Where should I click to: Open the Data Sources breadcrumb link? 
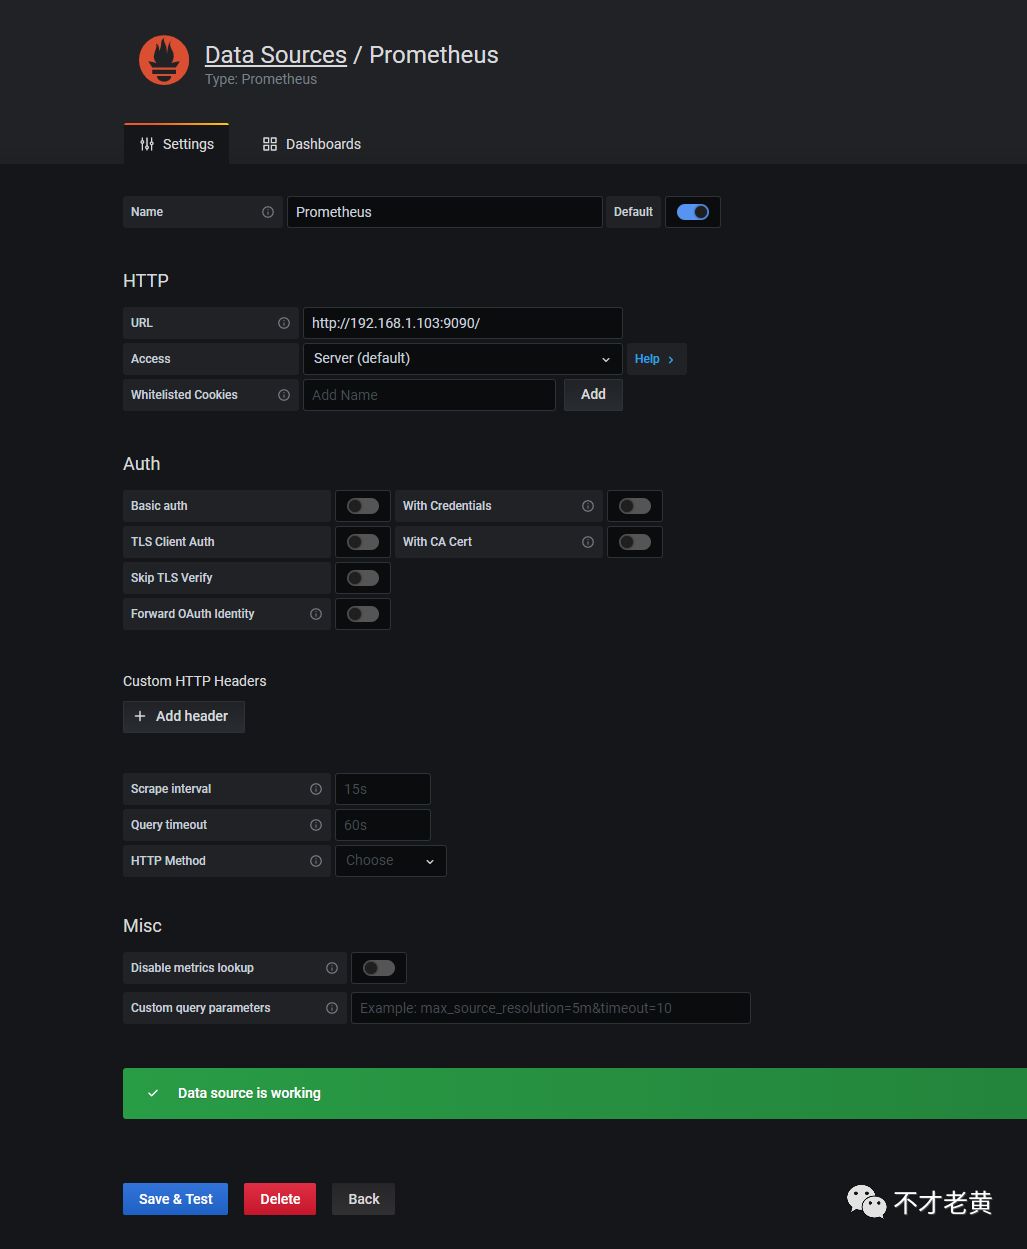(x=276, y=55)
